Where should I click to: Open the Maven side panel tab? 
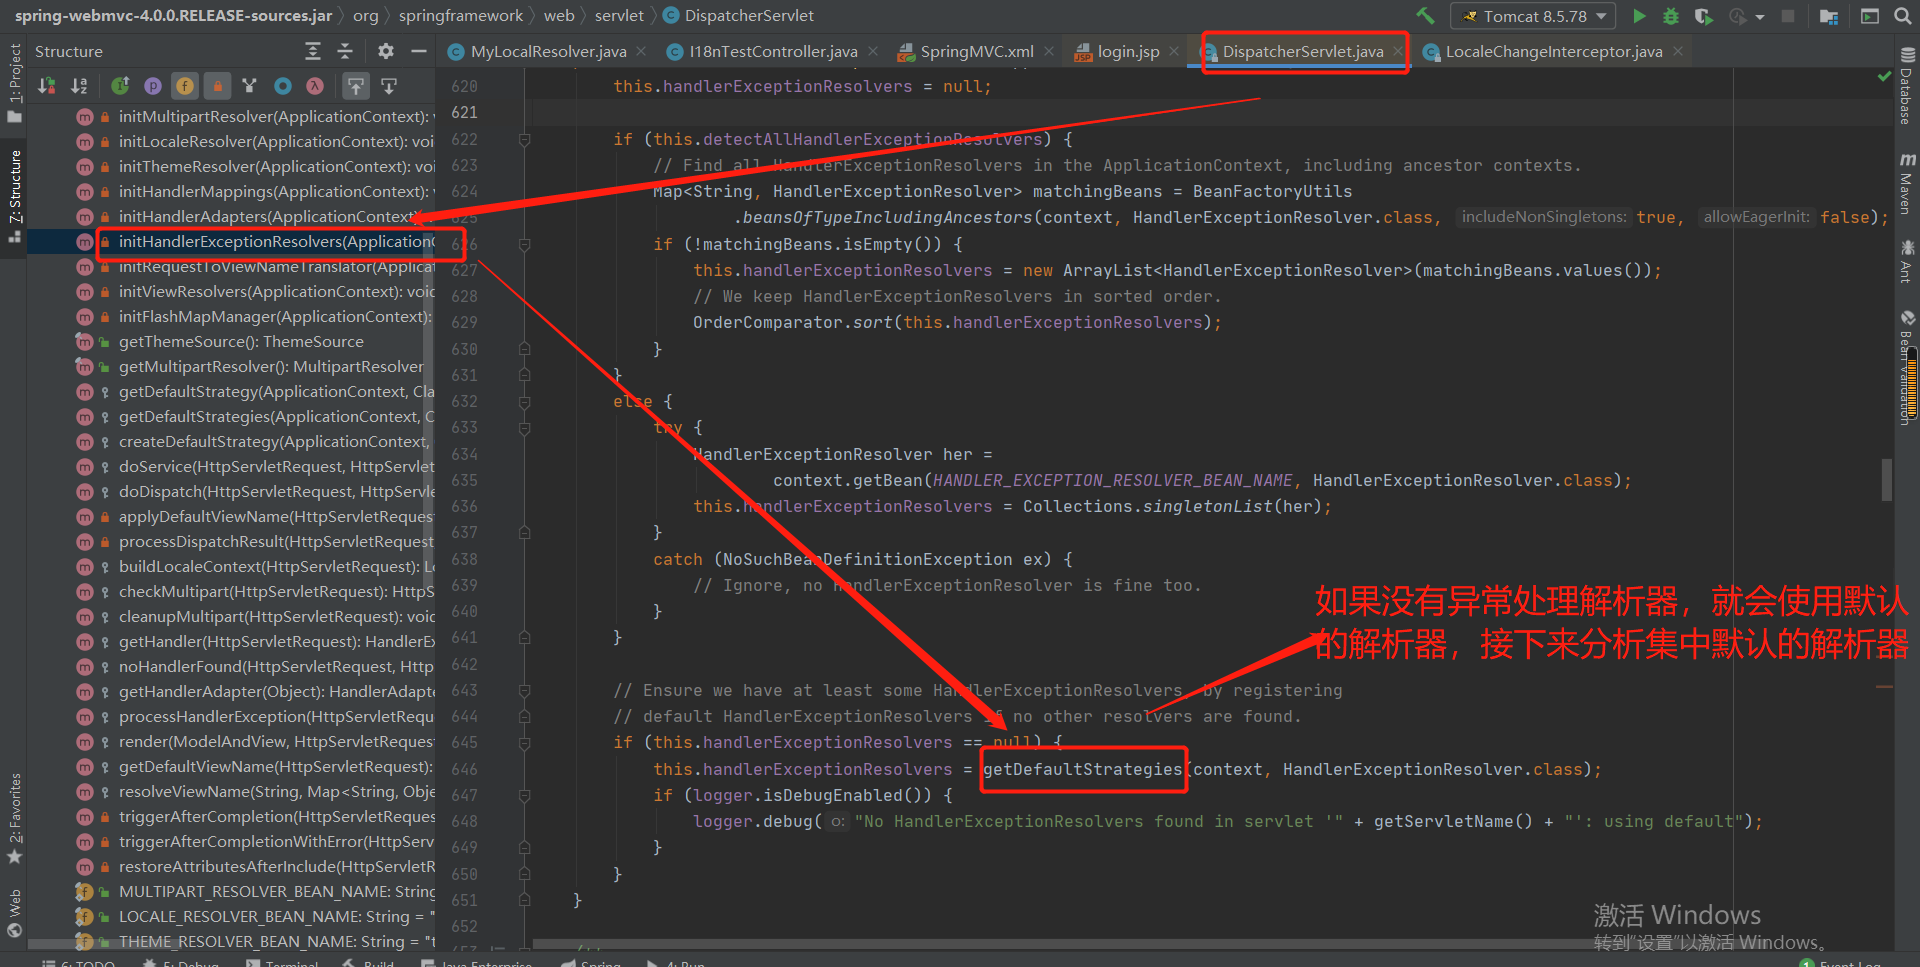(1907, 184)
